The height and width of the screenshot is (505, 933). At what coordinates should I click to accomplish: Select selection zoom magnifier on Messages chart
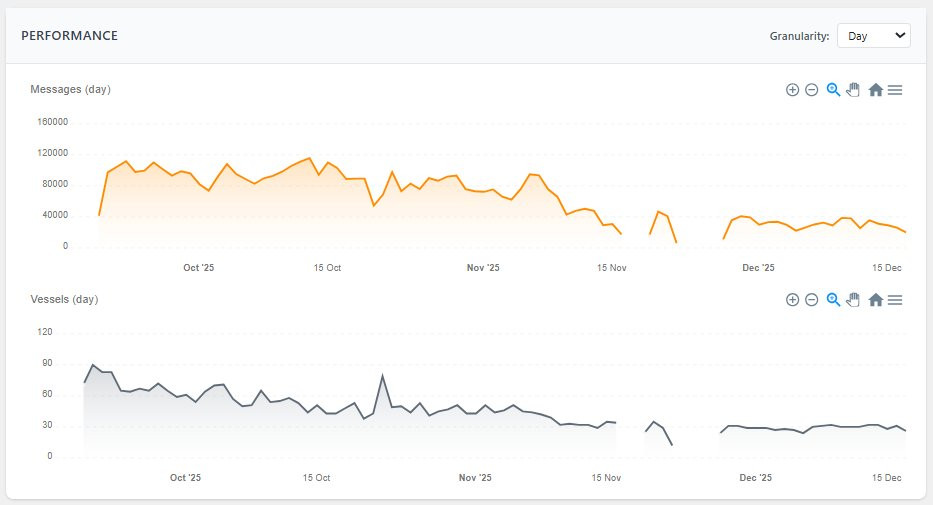pyautogui.click(x=833, y=90)
